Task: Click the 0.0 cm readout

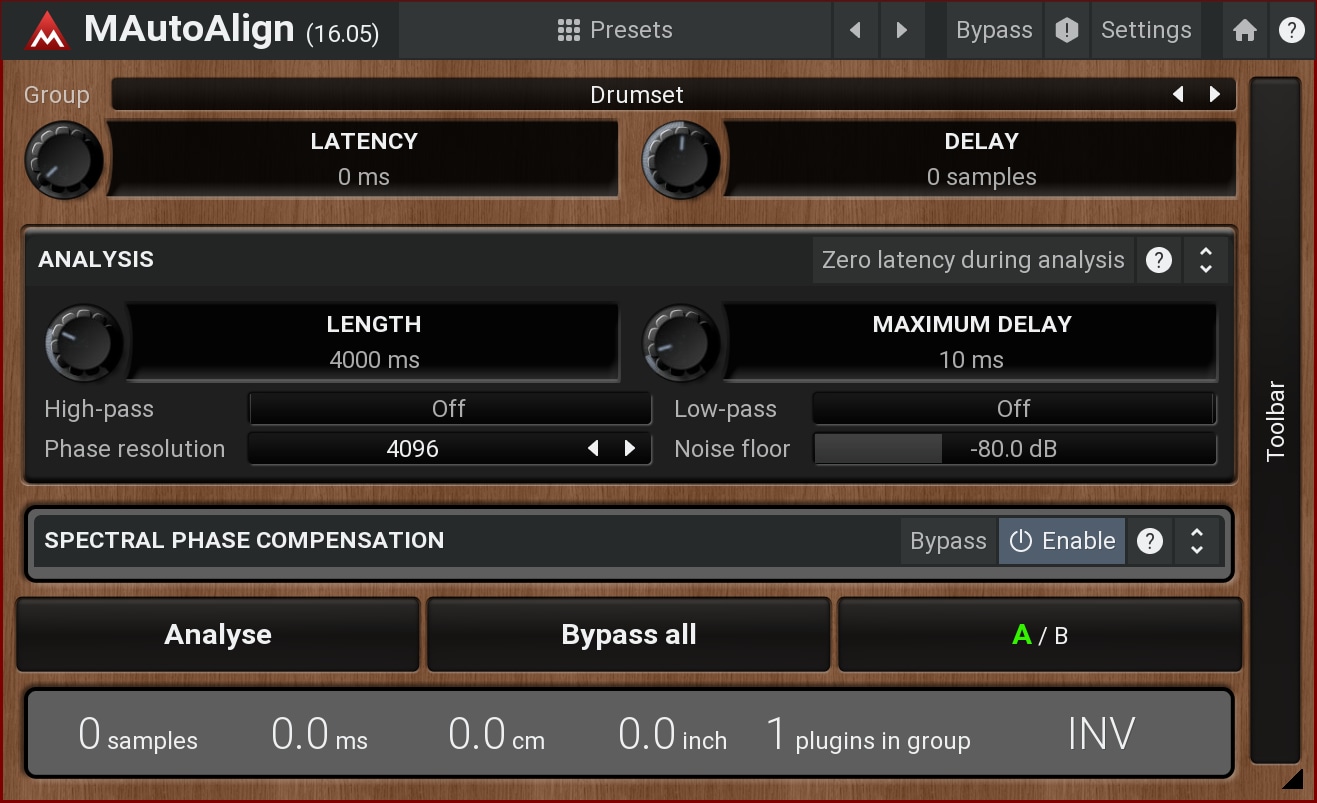Action: click(496, 735)
